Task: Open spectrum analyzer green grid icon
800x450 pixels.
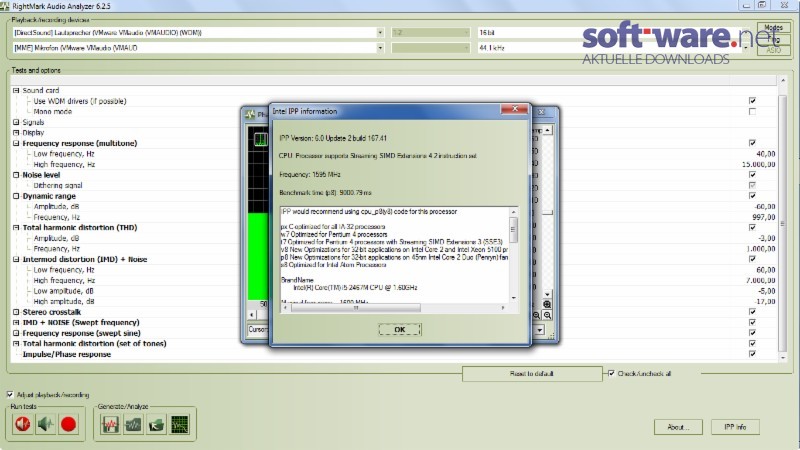Action: pyautogui.click(x=180, y=424)
